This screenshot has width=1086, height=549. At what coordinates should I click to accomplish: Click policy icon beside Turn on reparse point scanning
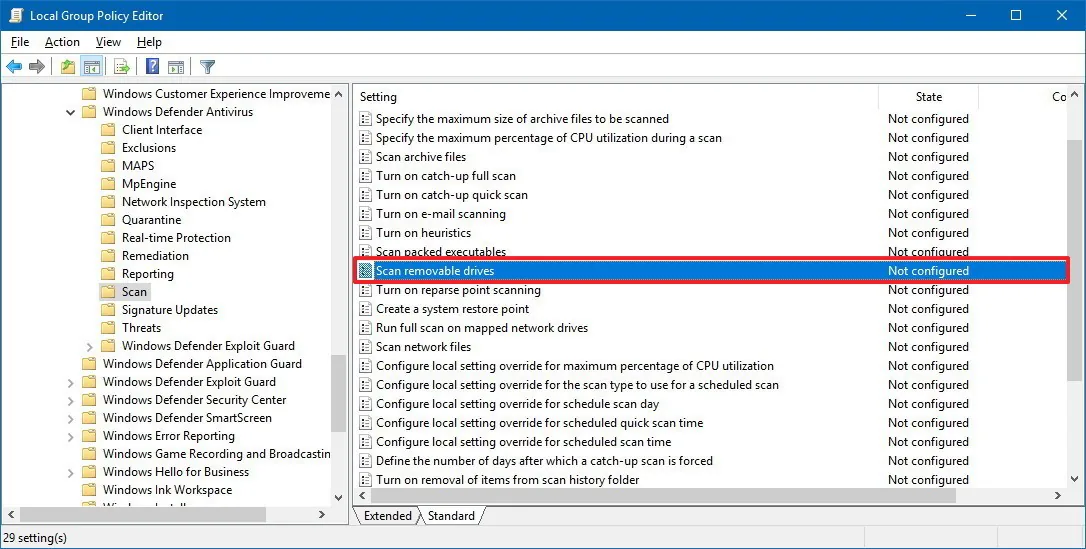(x=366, y=290)
